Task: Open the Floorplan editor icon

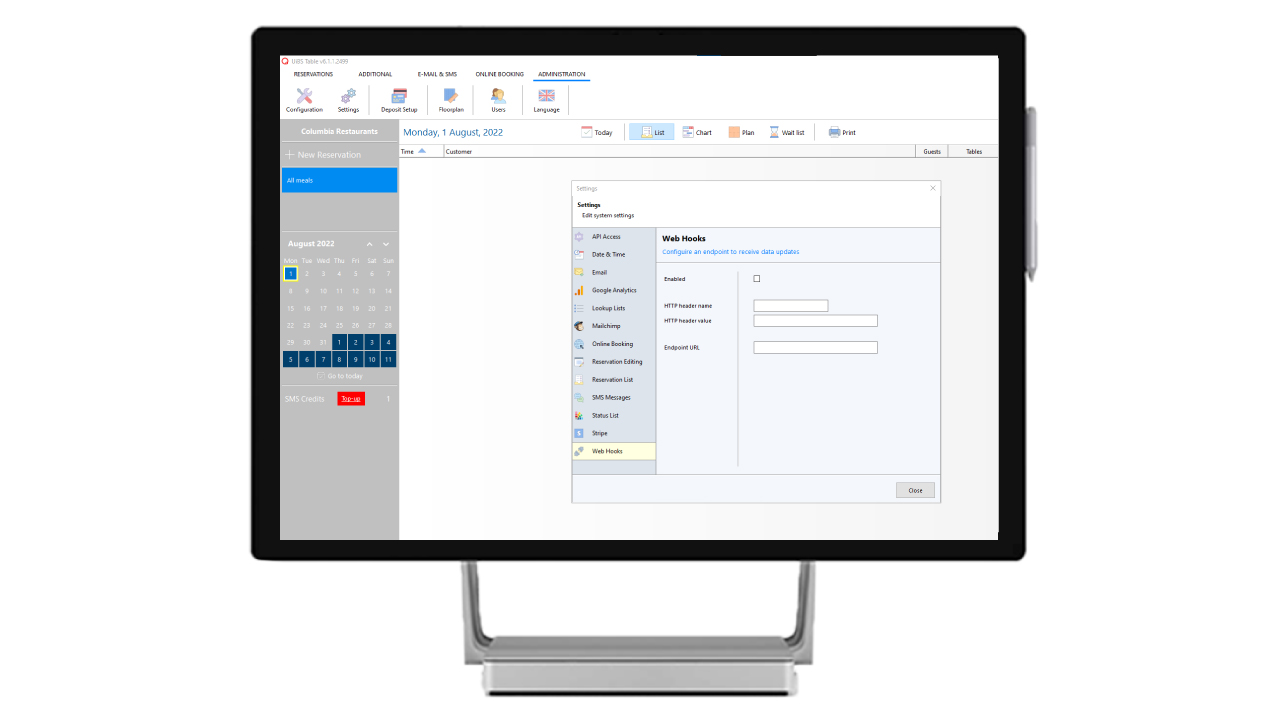Action: (x=451, y=97)
